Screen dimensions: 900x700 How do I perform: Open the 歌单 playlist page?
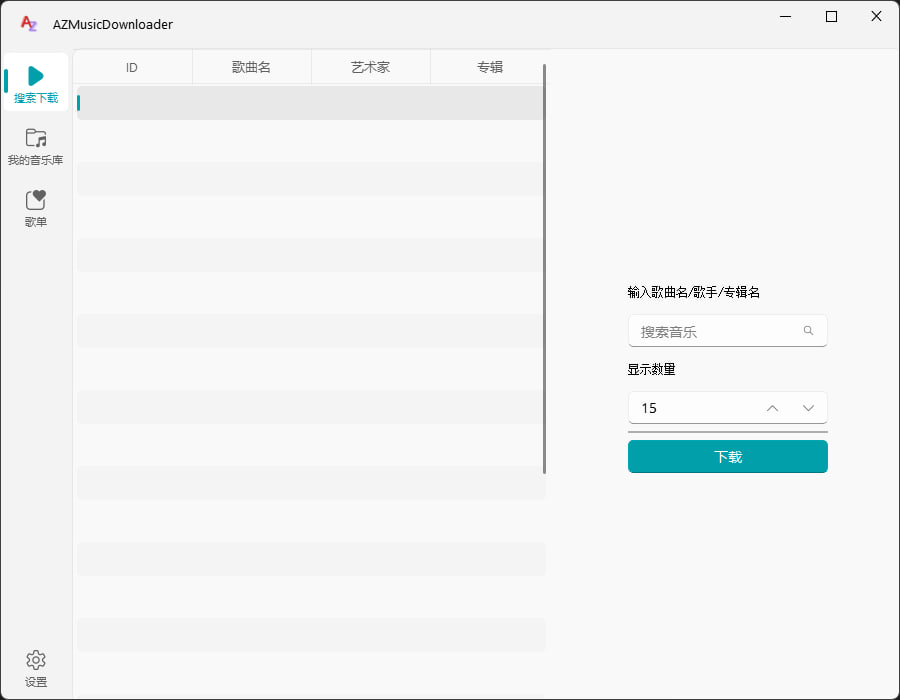[x=36, y=208]
